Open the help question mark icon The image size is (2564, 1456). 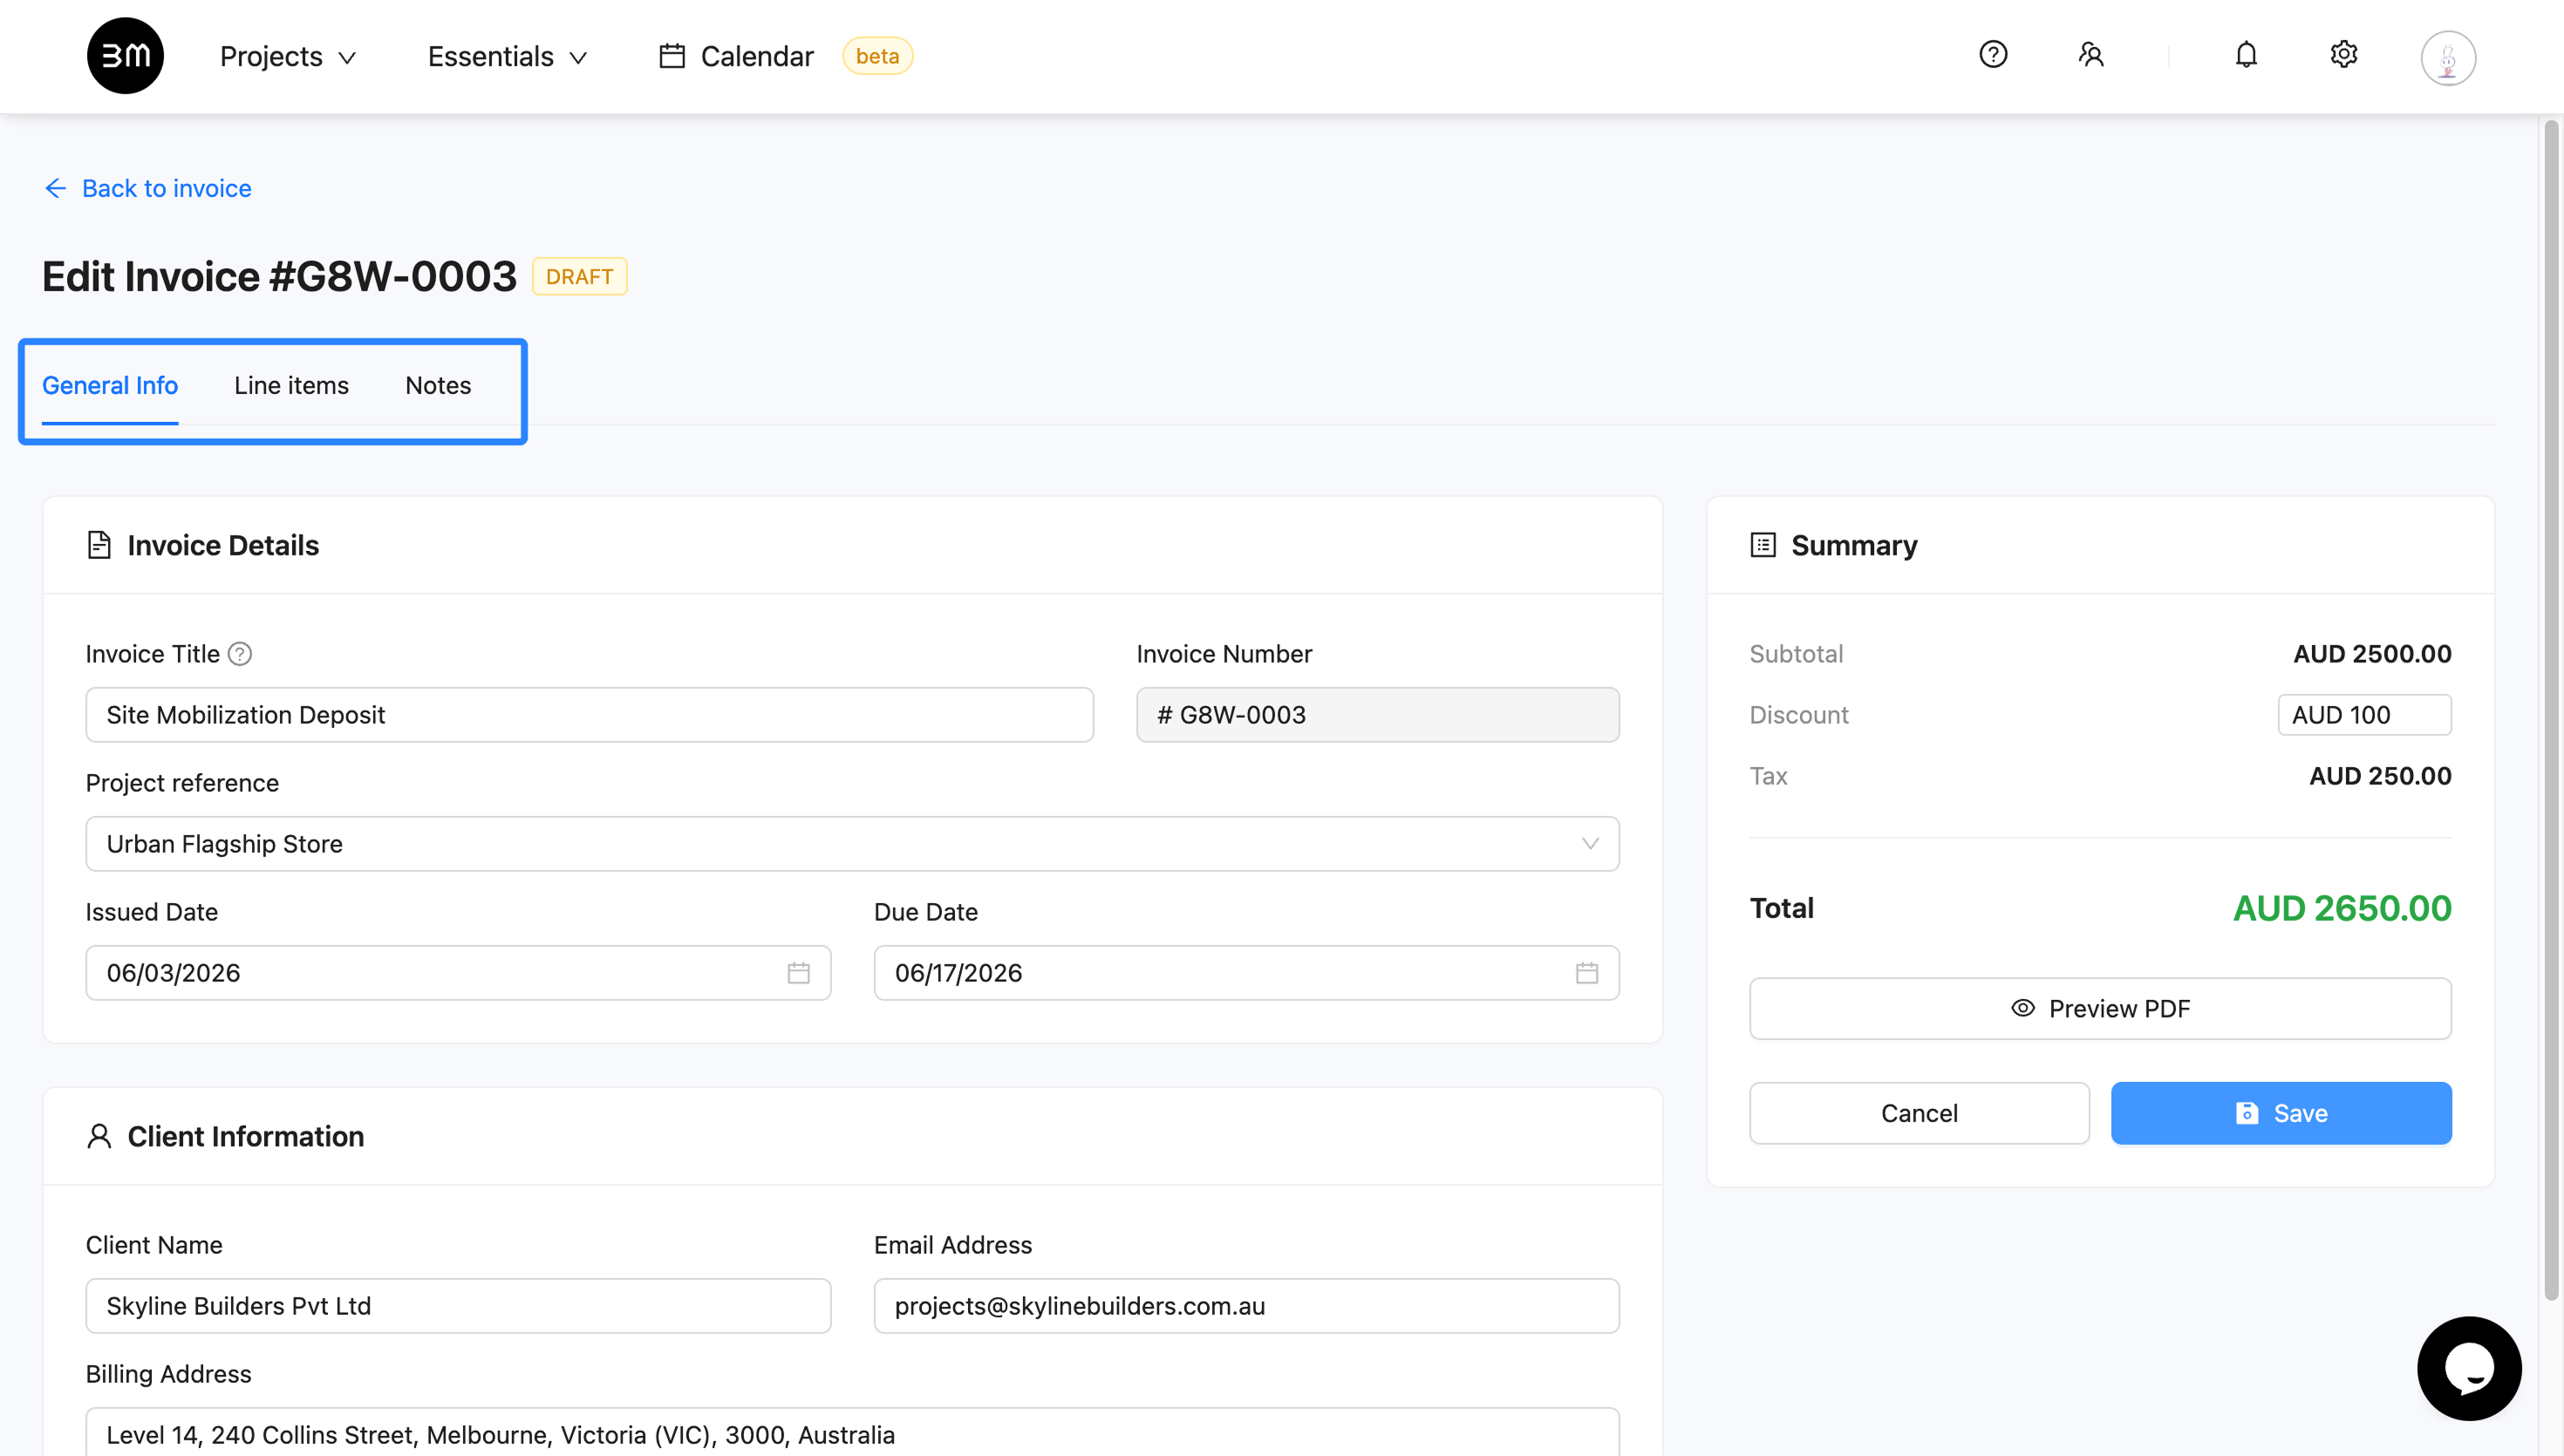point(1993,54)
